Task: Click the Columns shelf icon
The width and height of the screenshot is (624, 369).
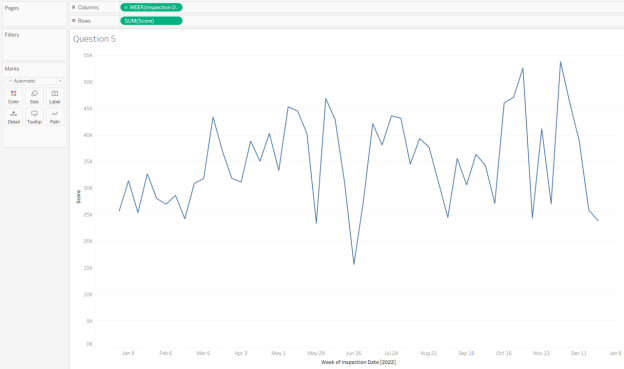Action: point(74,7)
